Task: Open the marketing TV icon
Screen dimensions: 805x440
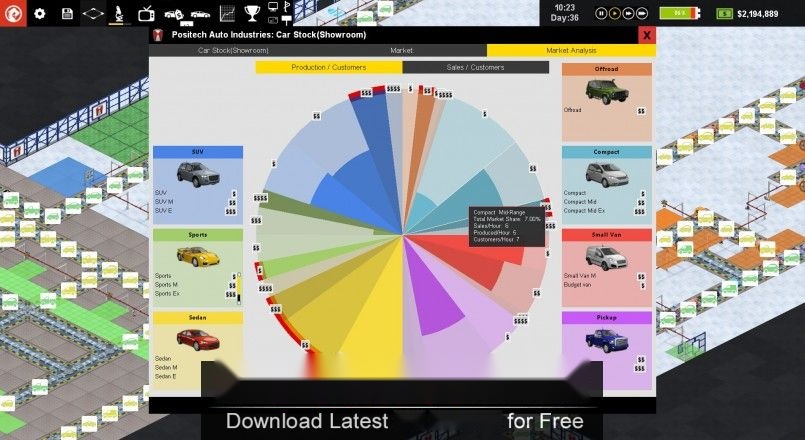Action: pyautogui.click(x=146, y=13)
